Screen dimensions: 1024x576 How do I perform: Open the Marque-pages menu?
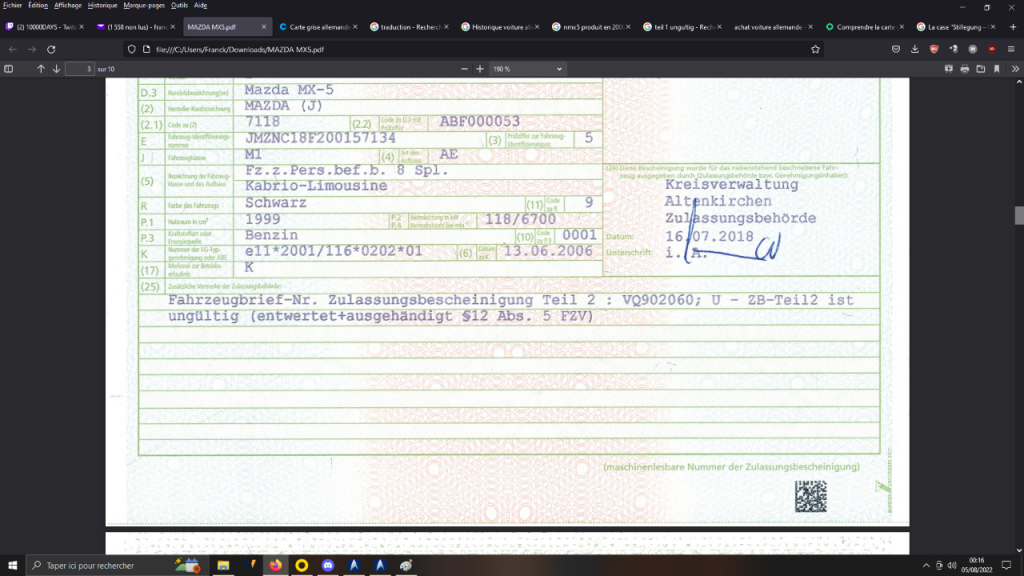144,5
